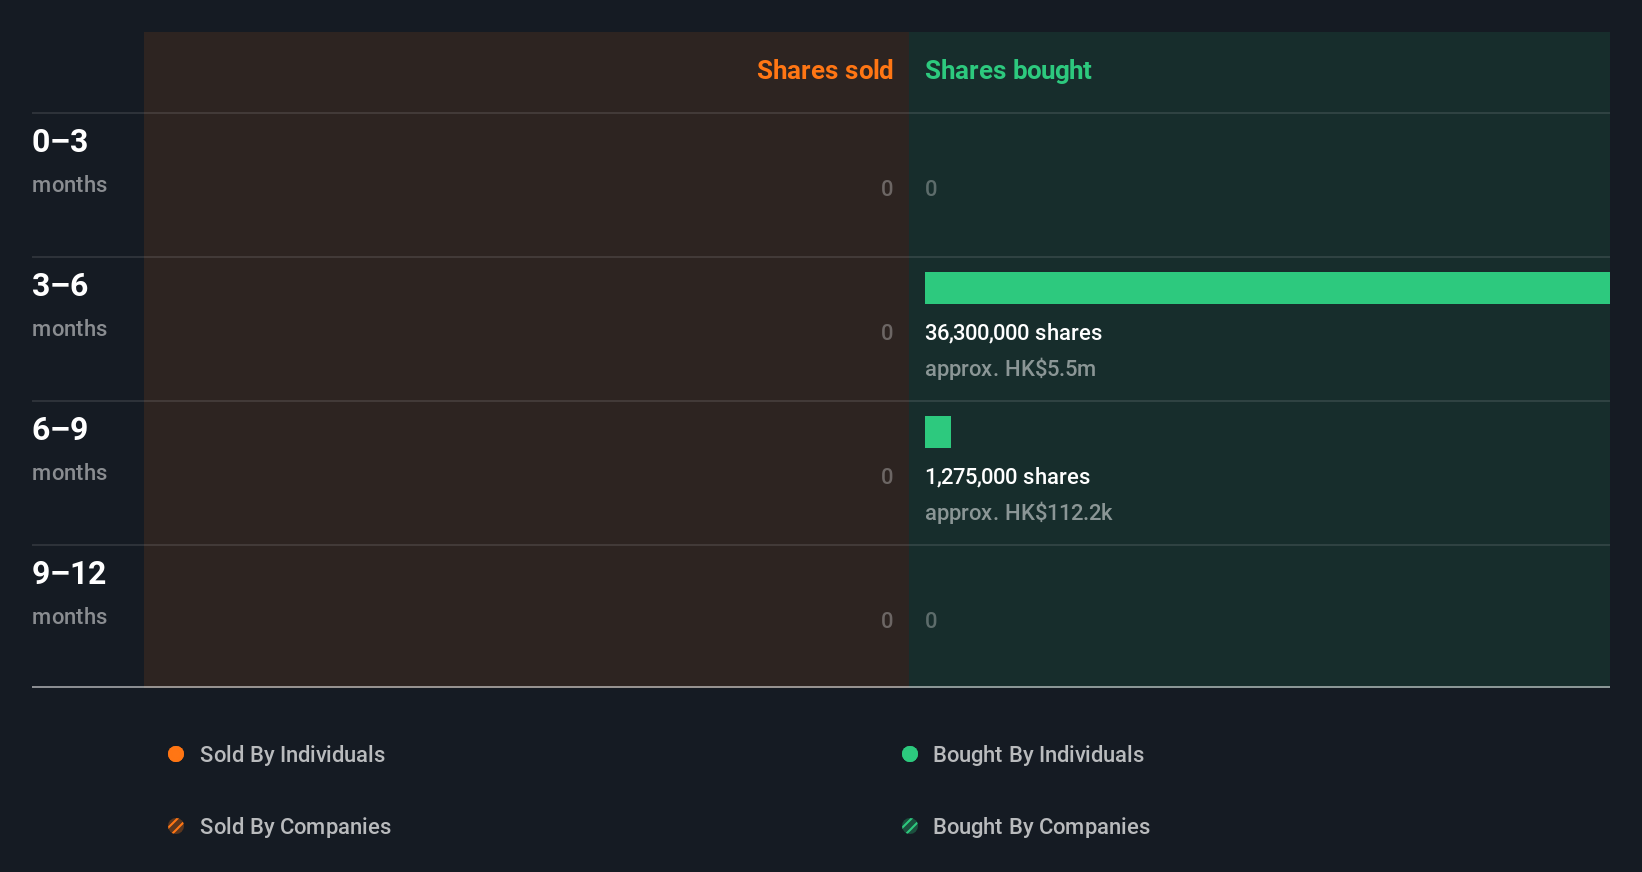
Task: Select the 3–6 months row label
Action: point(69,305)
